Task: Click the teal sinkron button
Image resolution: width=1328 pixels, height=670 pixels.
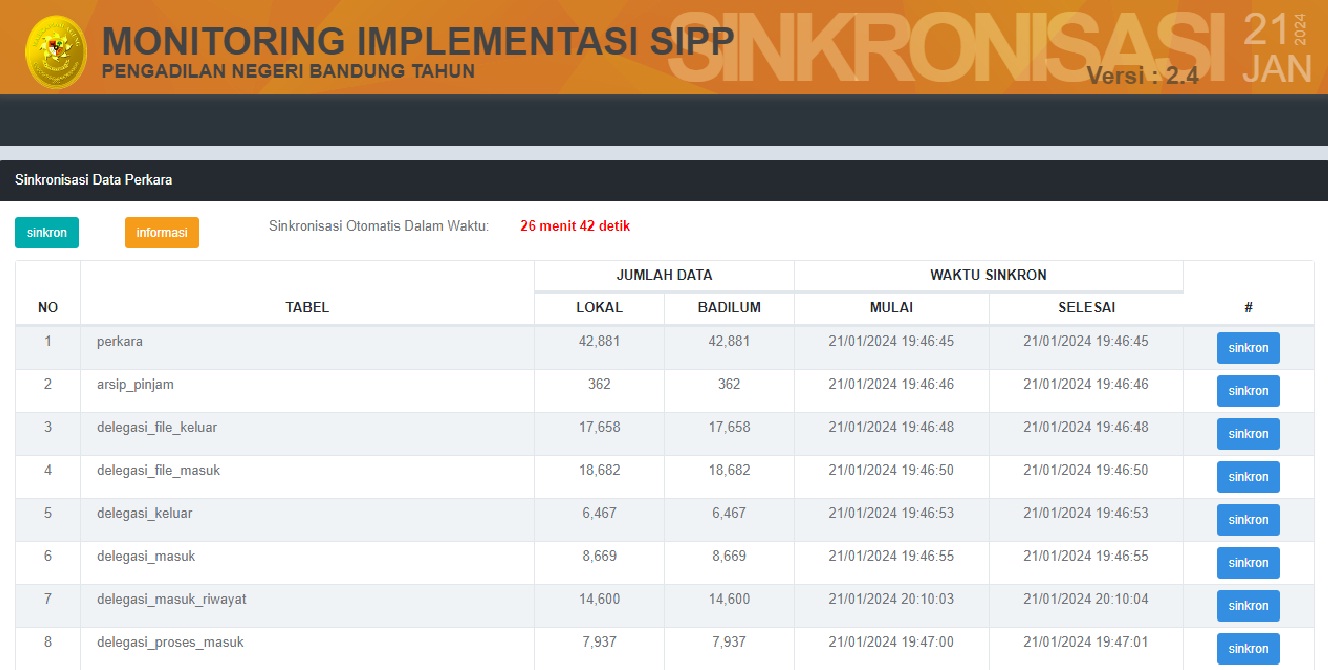Action: point(47,233)
